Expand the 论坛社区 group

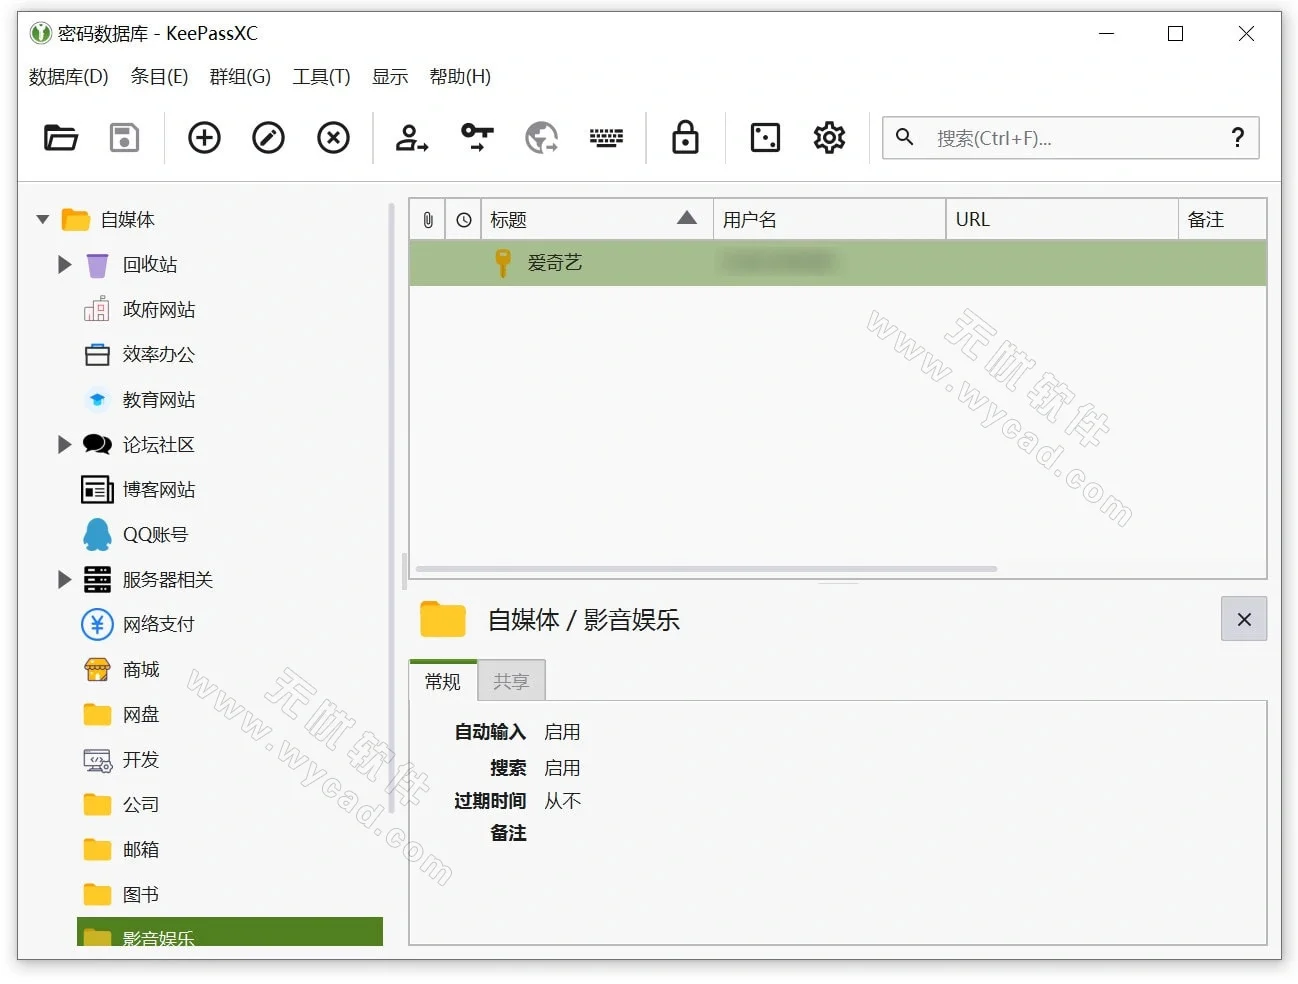pos(63,444)
